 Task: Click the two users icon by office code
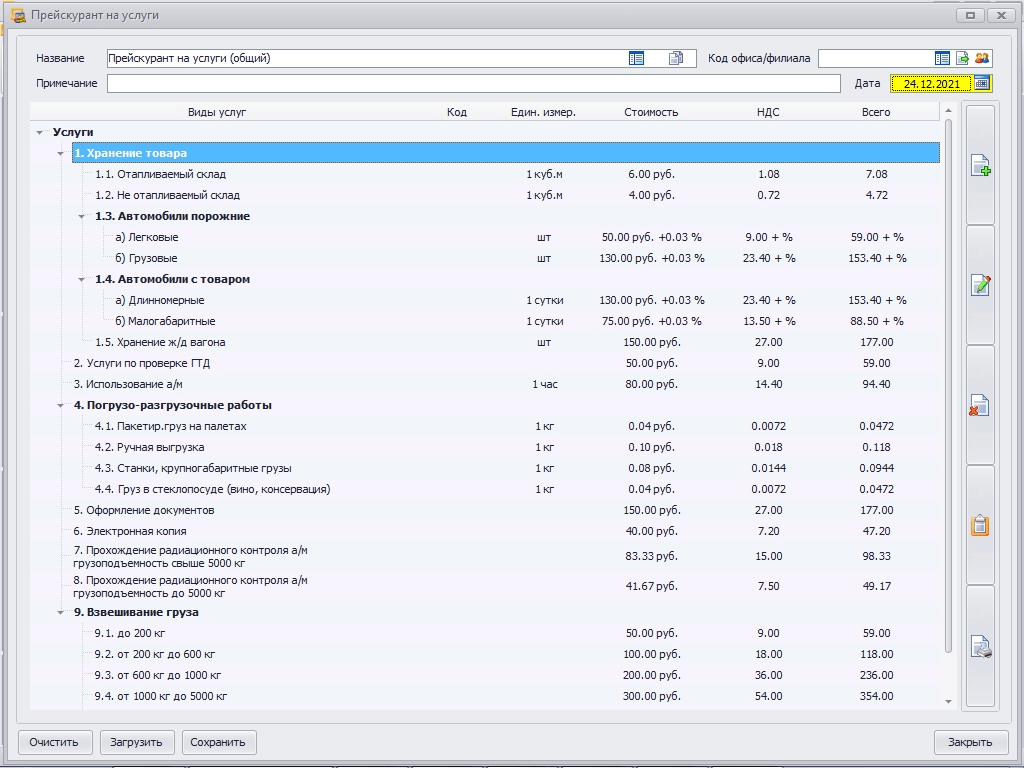(982, 58)
